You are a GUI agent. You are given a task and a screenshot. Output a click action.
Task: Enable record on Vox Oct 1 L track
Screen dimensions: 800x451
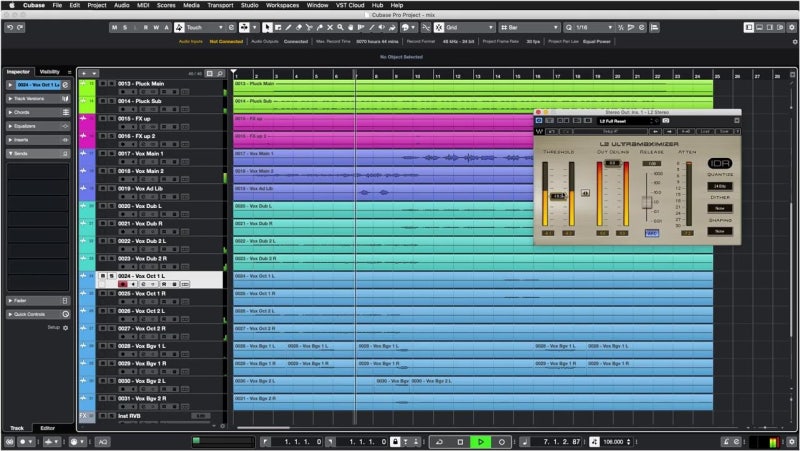click(x=122, y=284)
